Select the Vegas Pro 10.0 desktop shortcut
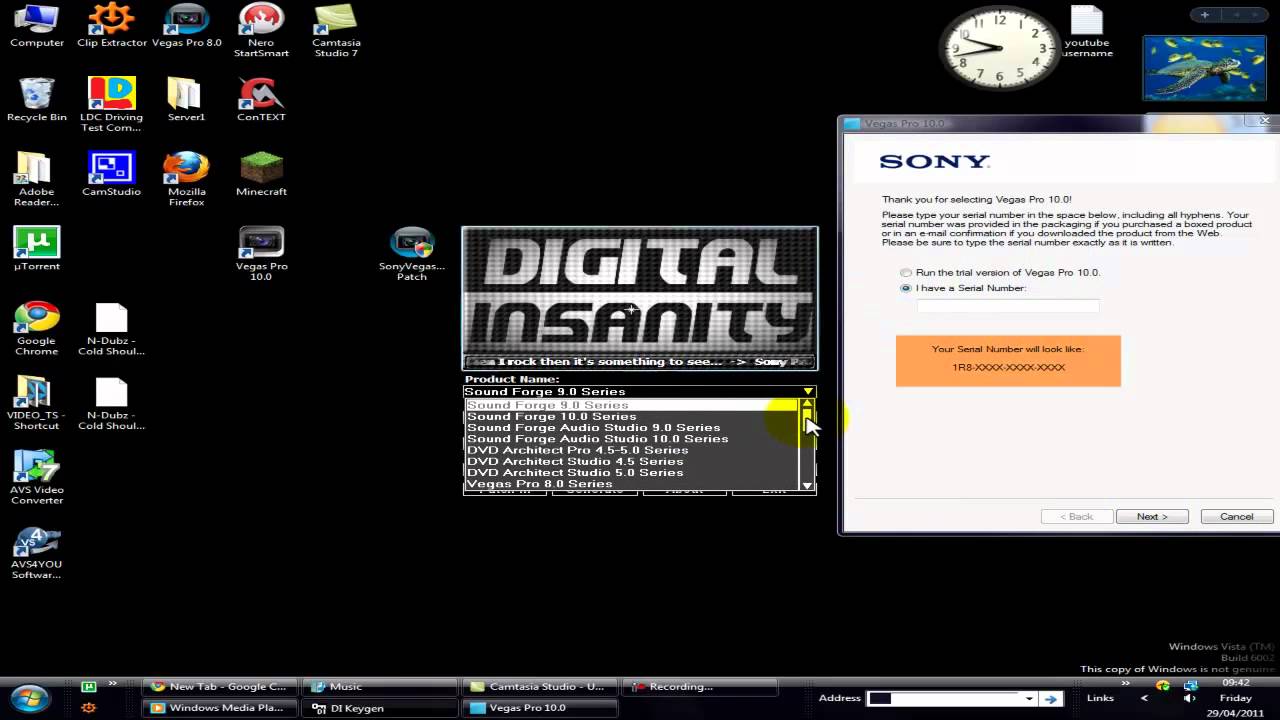Image resolution: width=1280 pixels, height=720 pixels. (261, 254)
